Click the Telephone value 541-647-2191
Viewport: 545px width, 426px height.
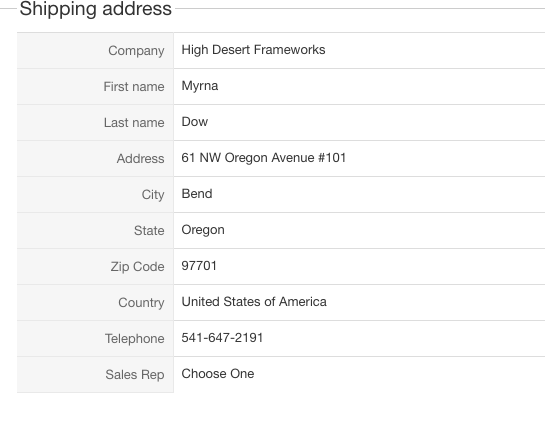(222, 338)
